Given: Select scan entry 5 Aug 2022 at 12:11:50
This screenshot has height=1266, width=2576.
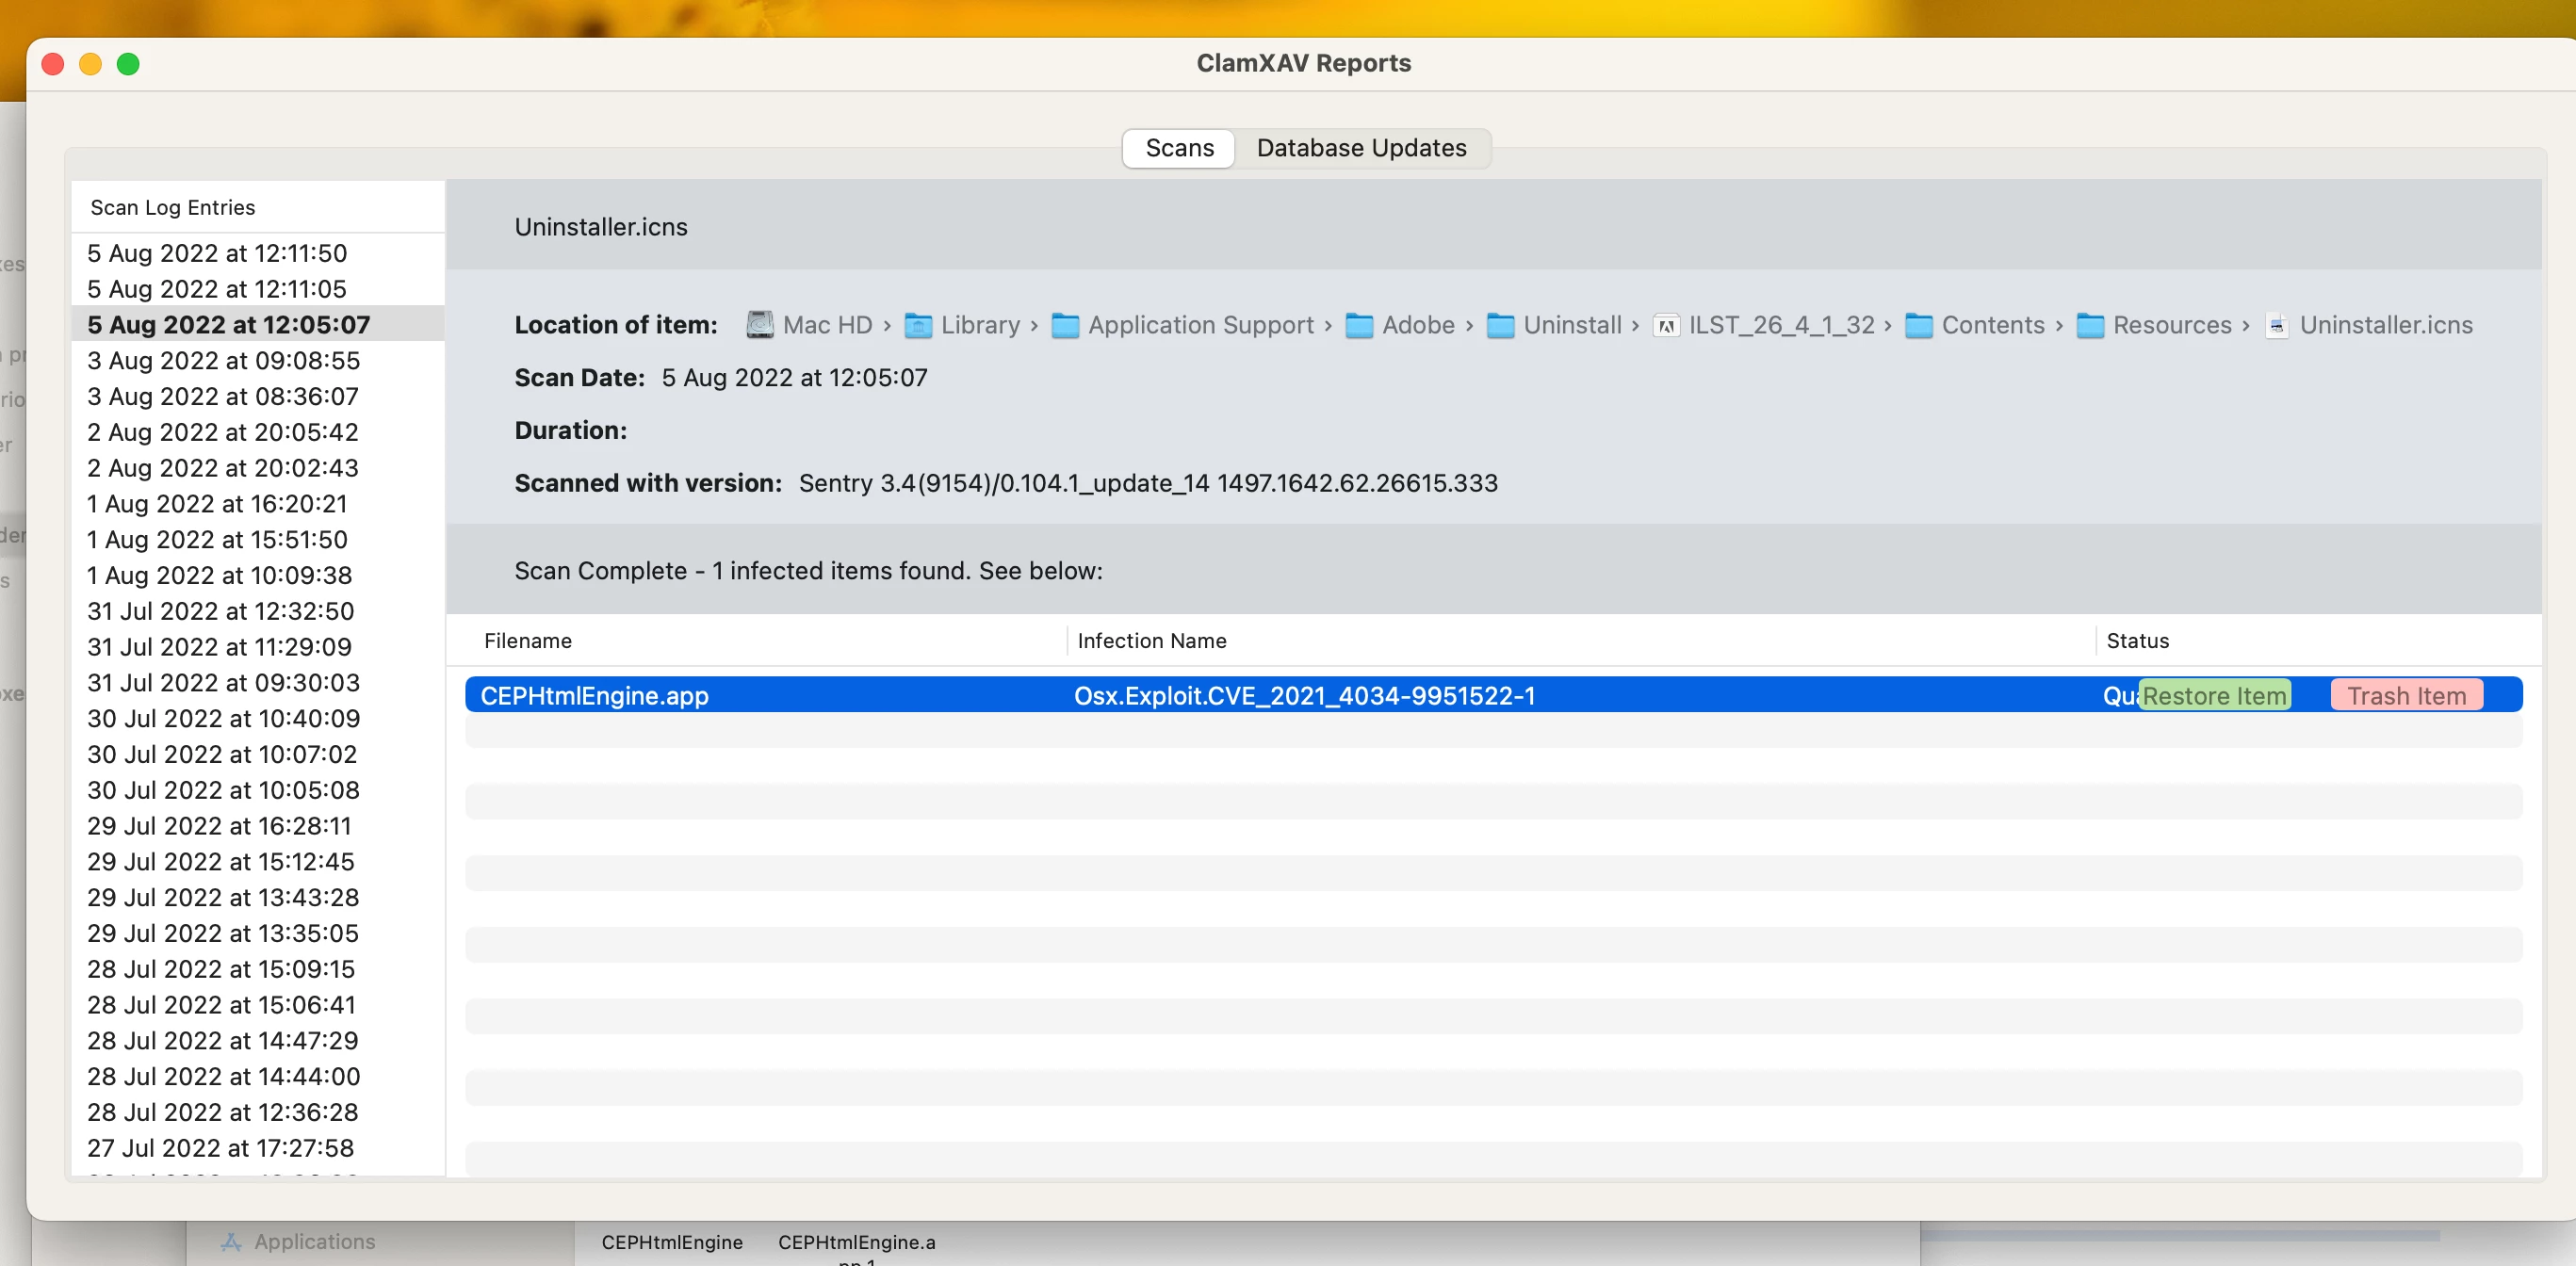Looking at the screenshot, I should tap(217, 253).
